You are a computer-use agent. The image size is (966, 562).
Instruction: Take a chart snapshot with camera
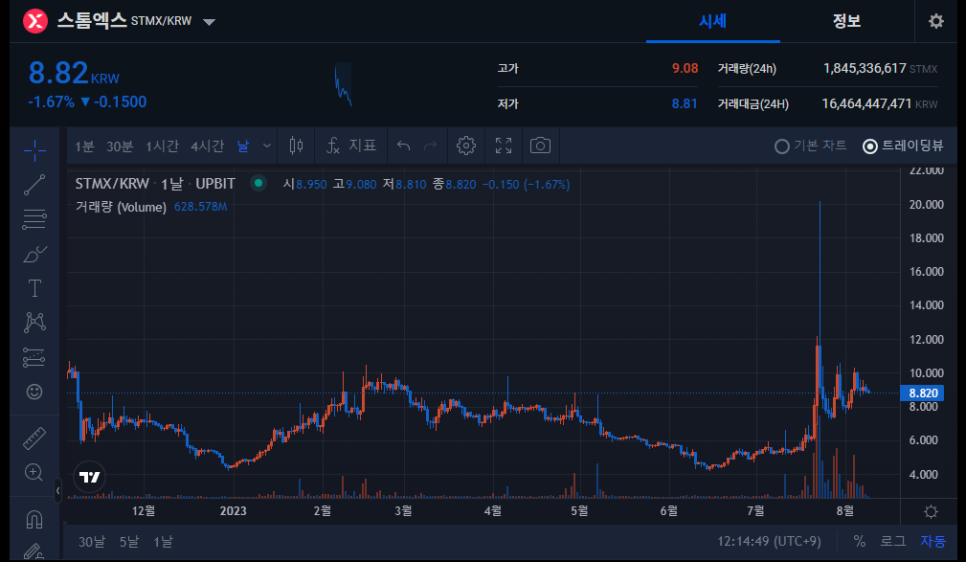pos(540,146)
